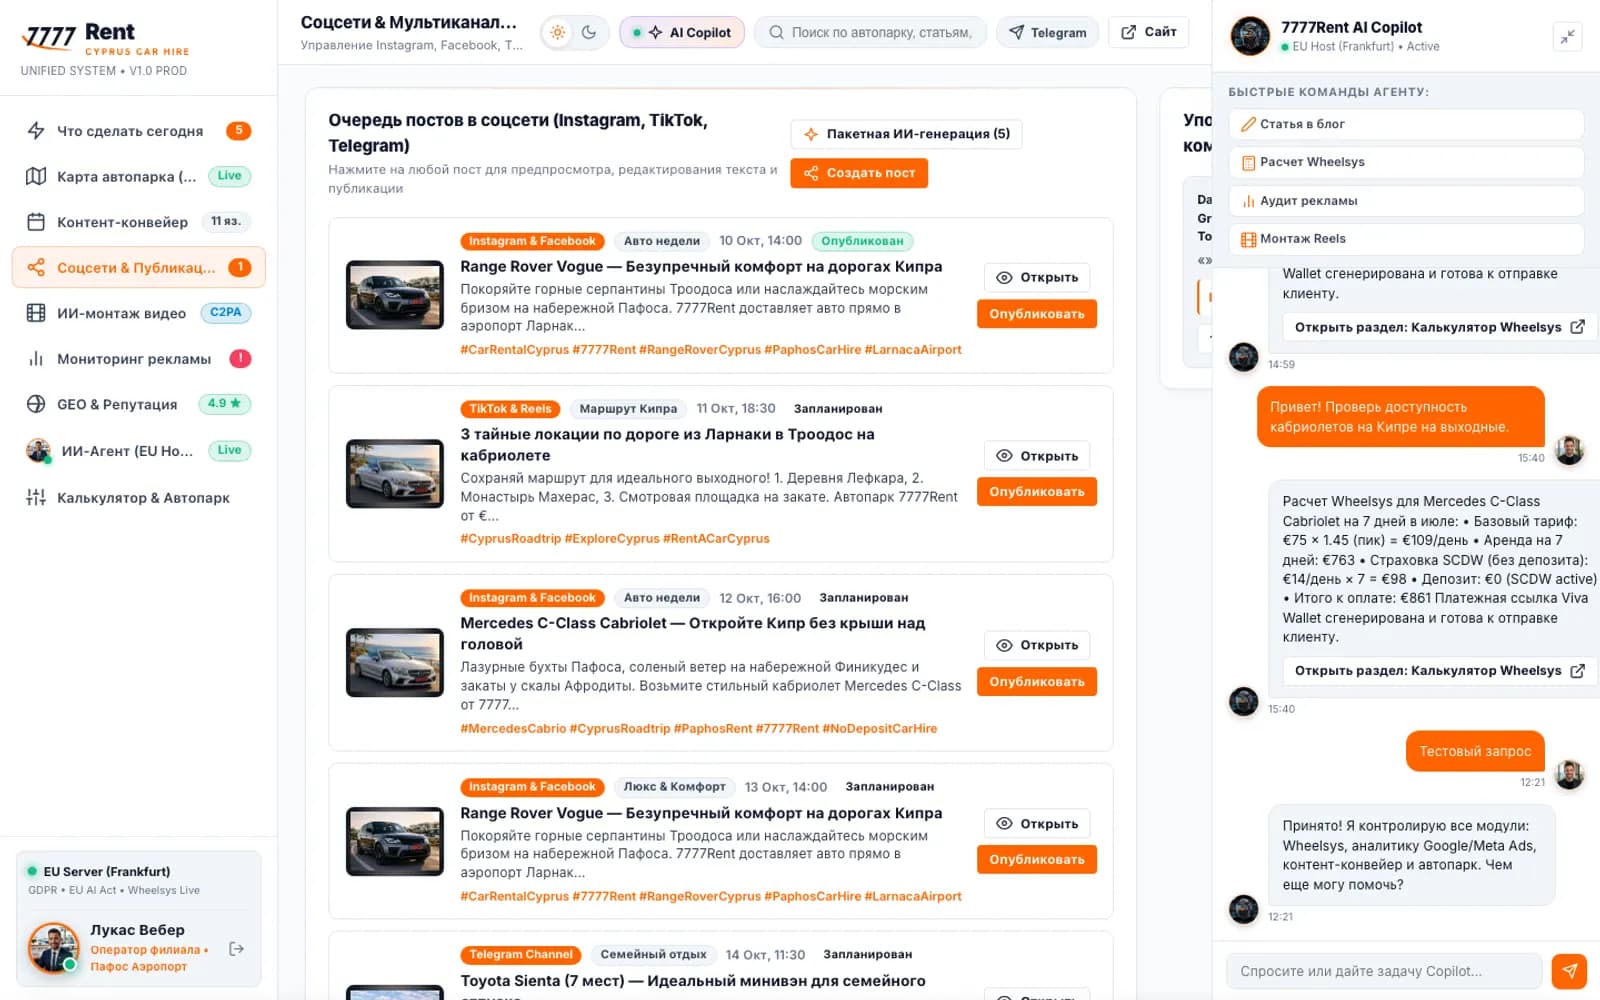This screenshot has width=1600, height=1000.
Task: Open the AI Copilot panel button
Action: (682, 32)
